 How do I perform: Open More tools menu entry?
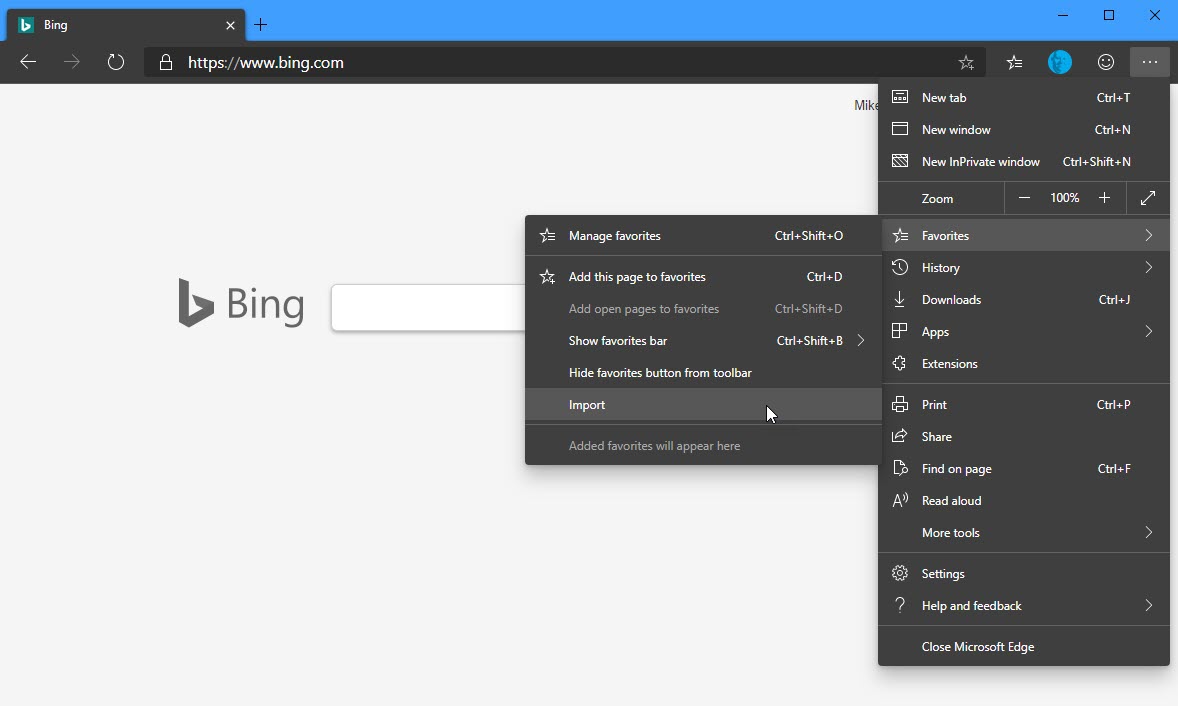point(1024,533)
